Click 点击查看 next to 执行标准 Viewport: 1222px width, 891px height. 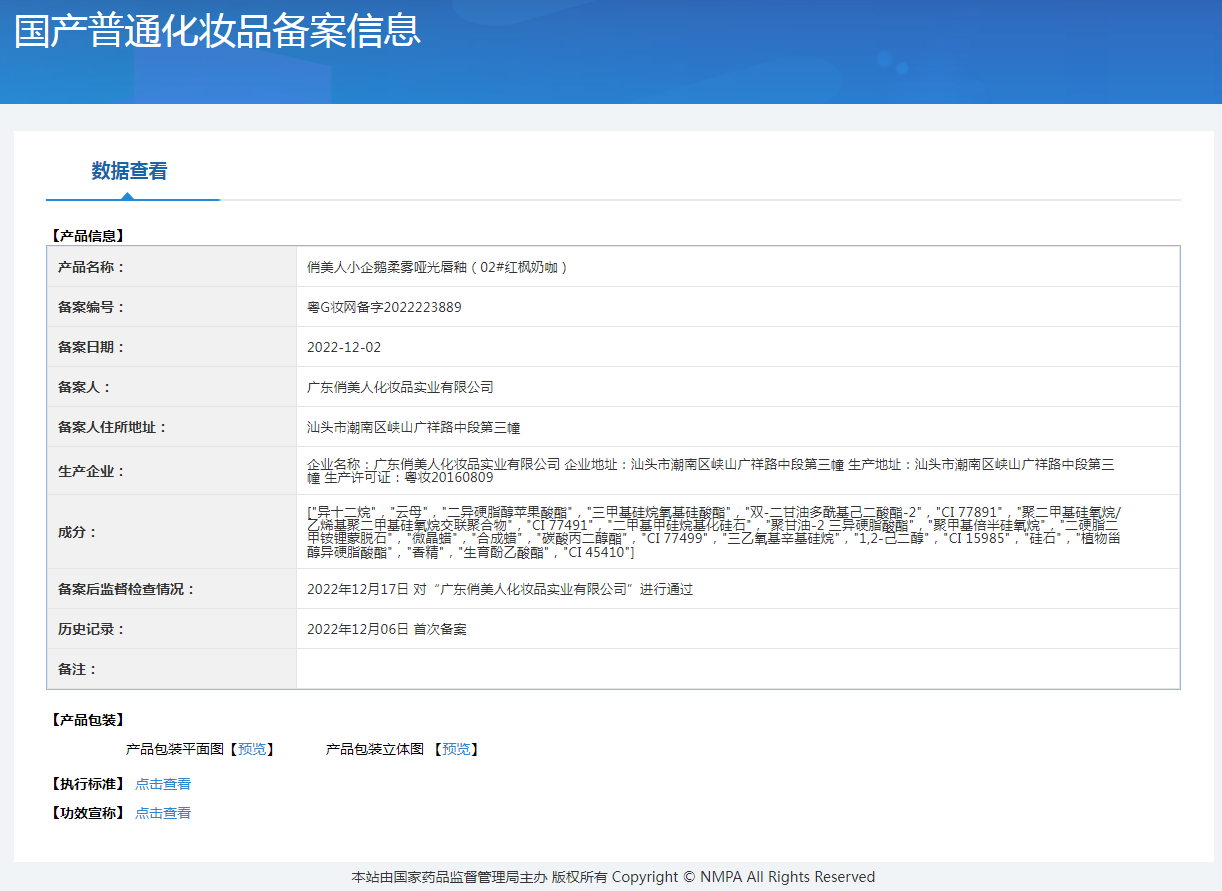click(x=163, y=784)
